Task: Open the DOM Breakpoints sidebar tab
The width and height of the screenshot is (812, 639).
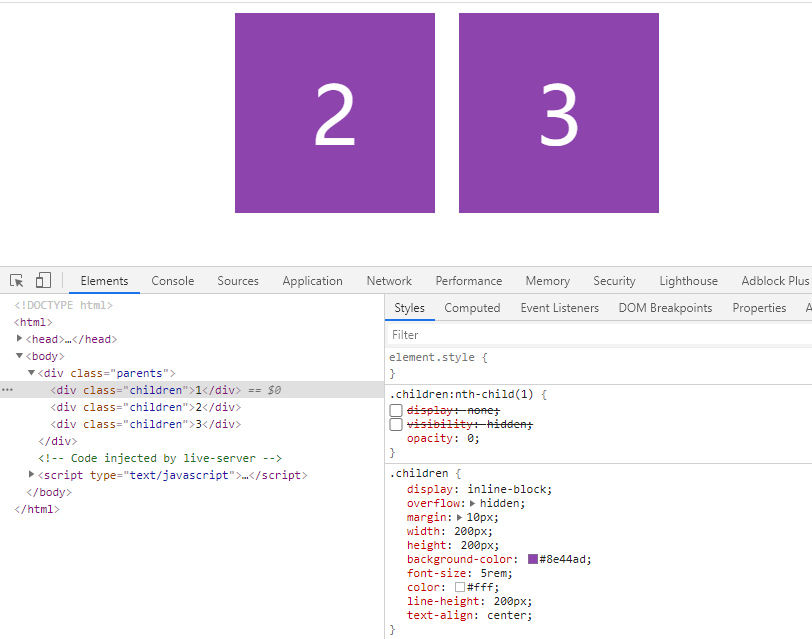Action: click(x=665, y=308)
